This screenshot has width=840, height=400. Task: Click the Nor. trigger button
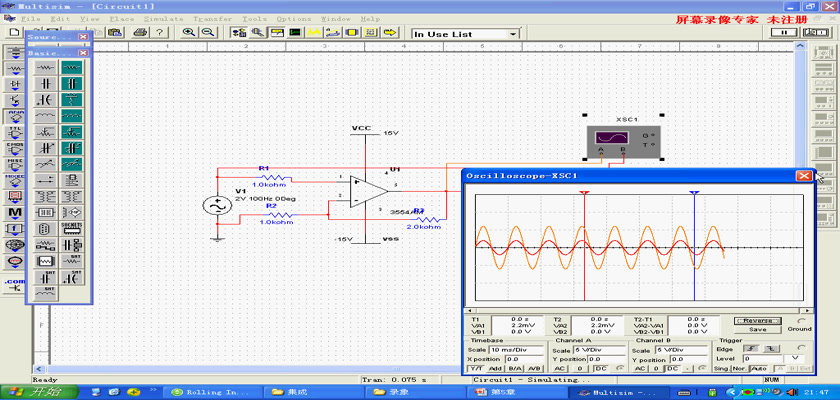point(740,368)
